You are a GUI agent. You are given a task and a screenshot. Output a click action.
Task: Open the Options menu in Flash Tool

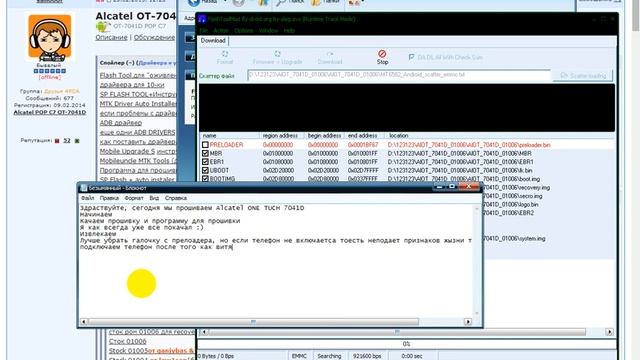pos(244,31)
